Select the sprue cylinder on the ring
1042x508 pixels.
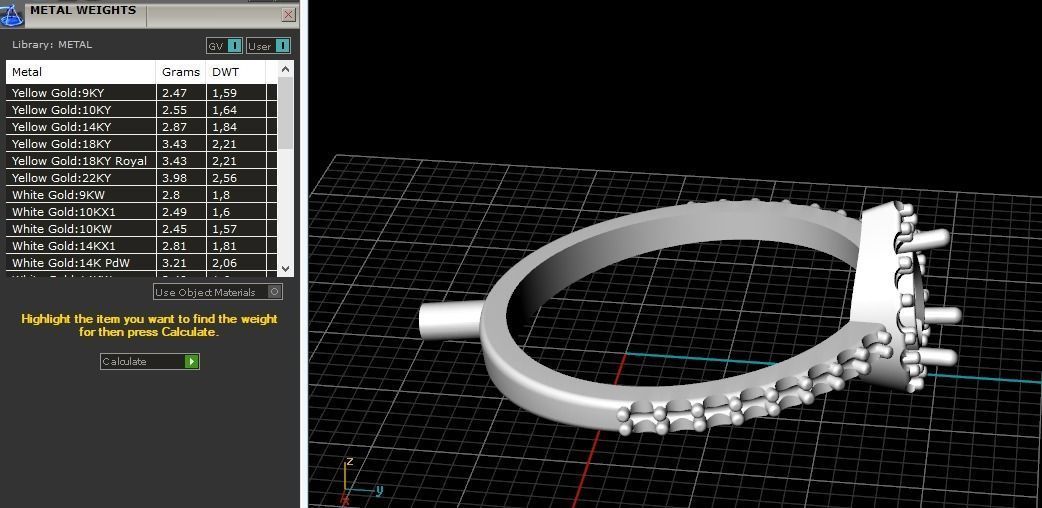coord(451,320)
